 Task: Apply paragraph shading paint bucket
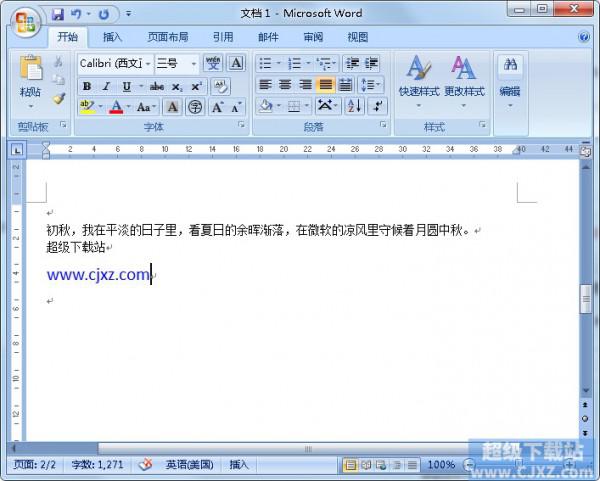265,106
